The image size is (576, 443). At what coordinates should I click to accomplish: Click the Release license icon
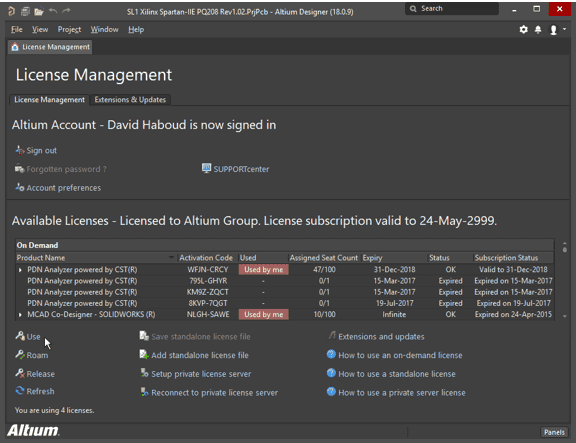point(20,373)
